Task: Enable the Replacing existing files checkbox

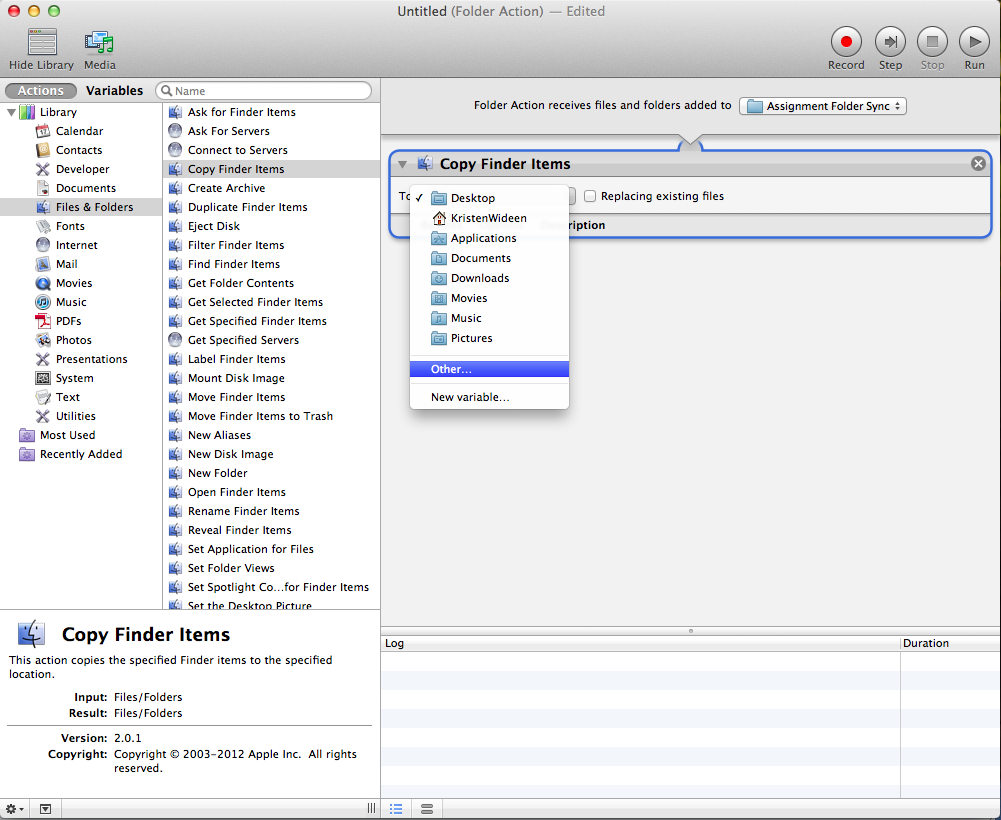Action: click(590, 196)
